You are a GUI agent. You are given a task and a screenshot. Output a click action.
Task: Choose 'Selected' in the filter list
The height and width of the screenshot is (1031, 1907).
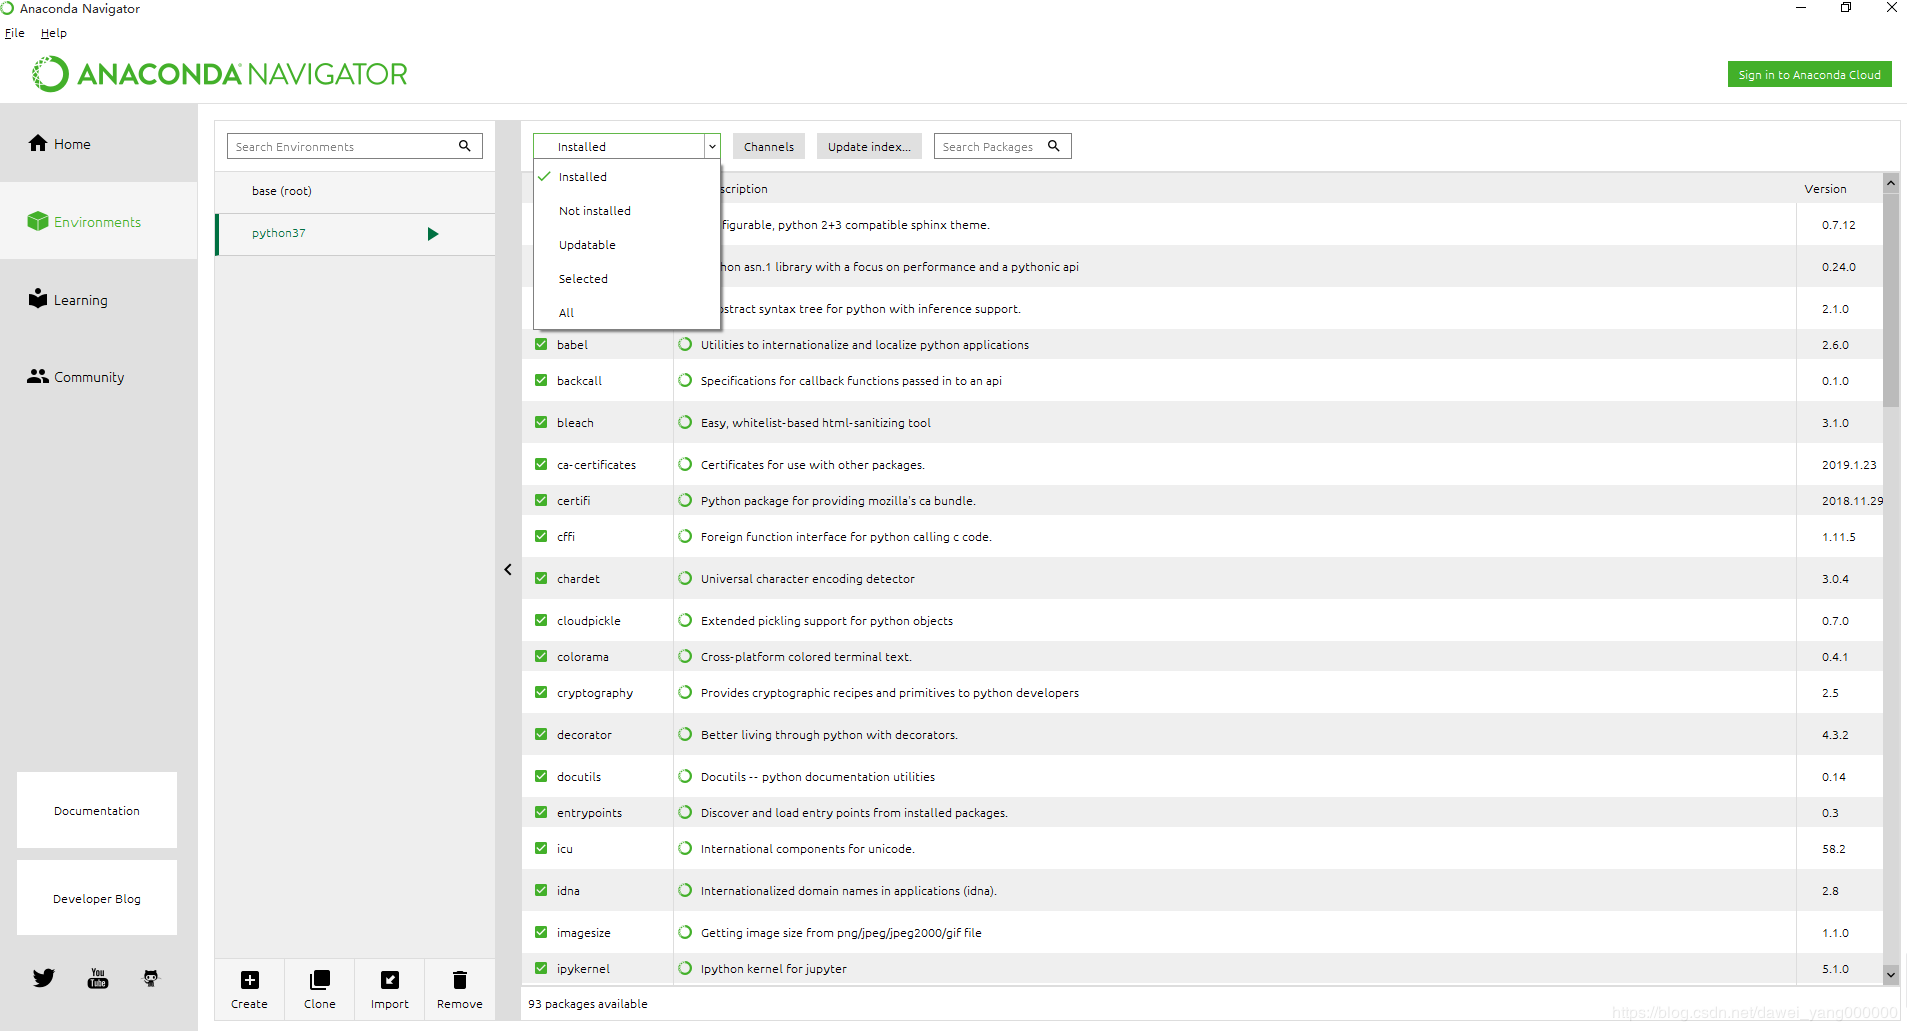627,279
